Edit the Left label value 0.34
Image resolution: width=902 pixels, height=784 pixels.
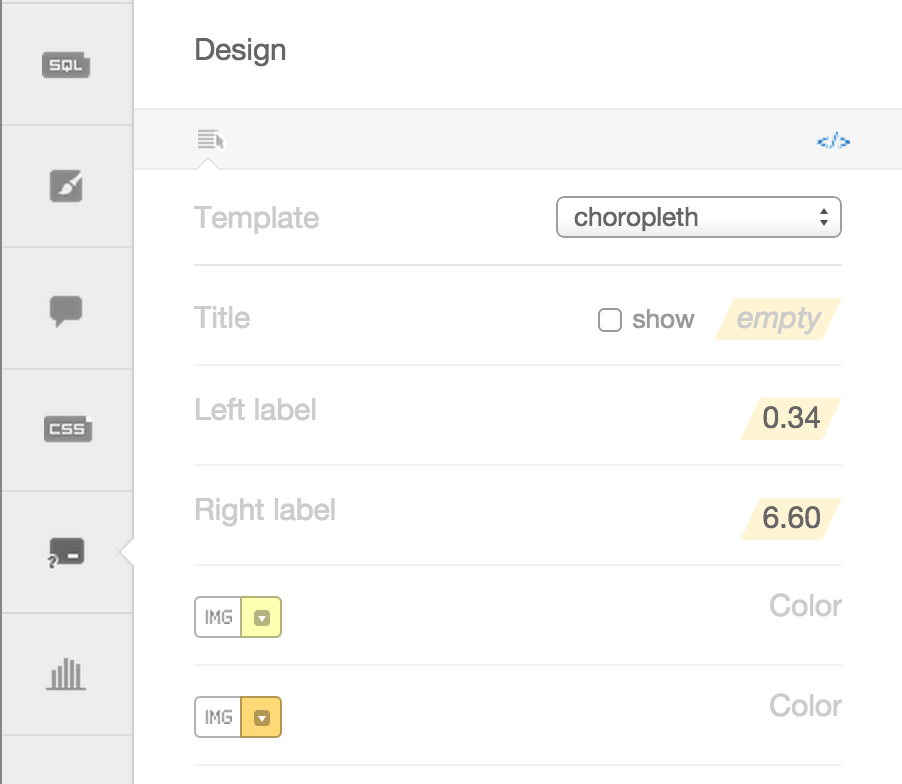point(790,418)
